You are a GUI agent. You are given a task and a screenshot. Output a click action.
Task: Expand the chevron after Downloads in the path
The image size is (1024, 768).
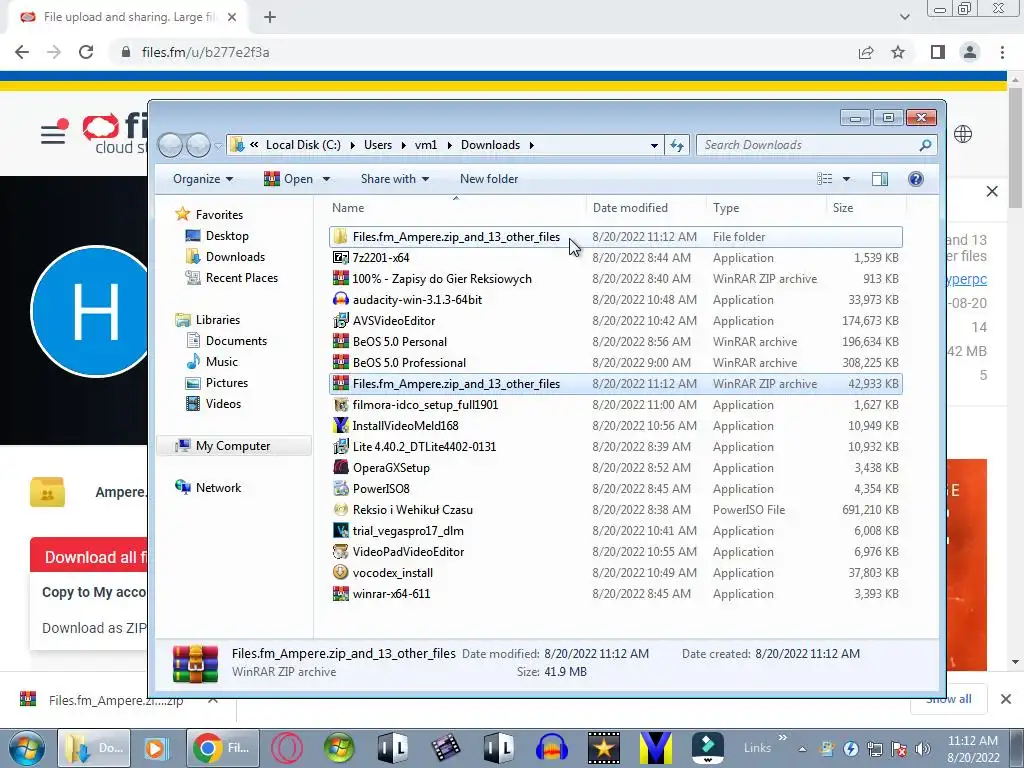(532, 145)
